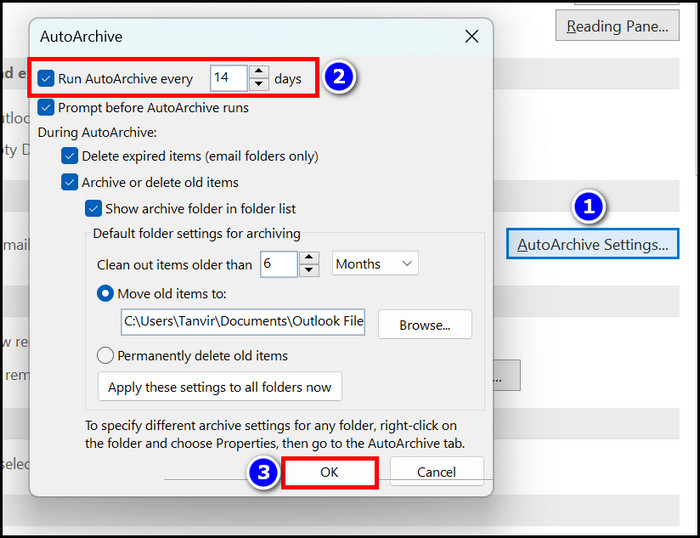Increase Clean out items older than value
This screenshot has width=700, height=538.
(x=309, y=258)
